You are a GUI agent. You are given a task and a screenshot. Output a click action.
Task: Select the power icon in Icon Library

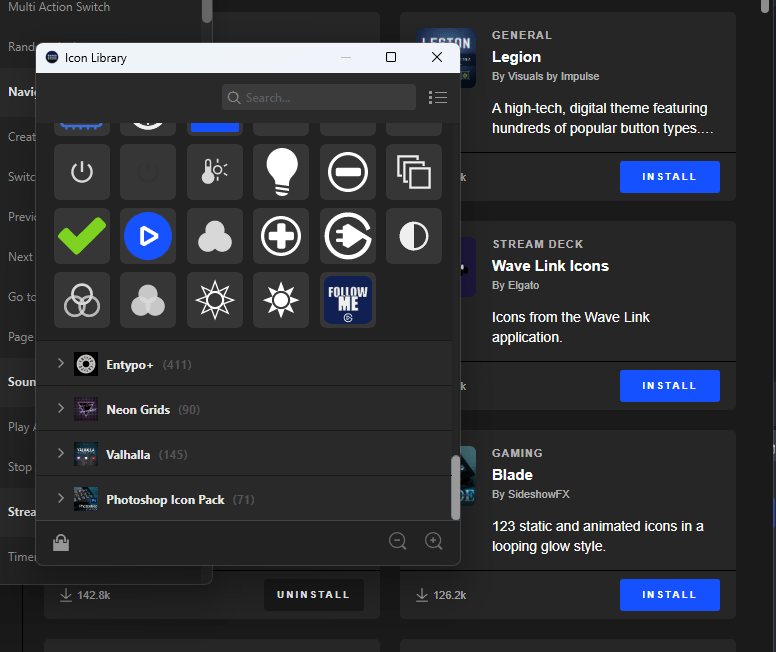82,172
